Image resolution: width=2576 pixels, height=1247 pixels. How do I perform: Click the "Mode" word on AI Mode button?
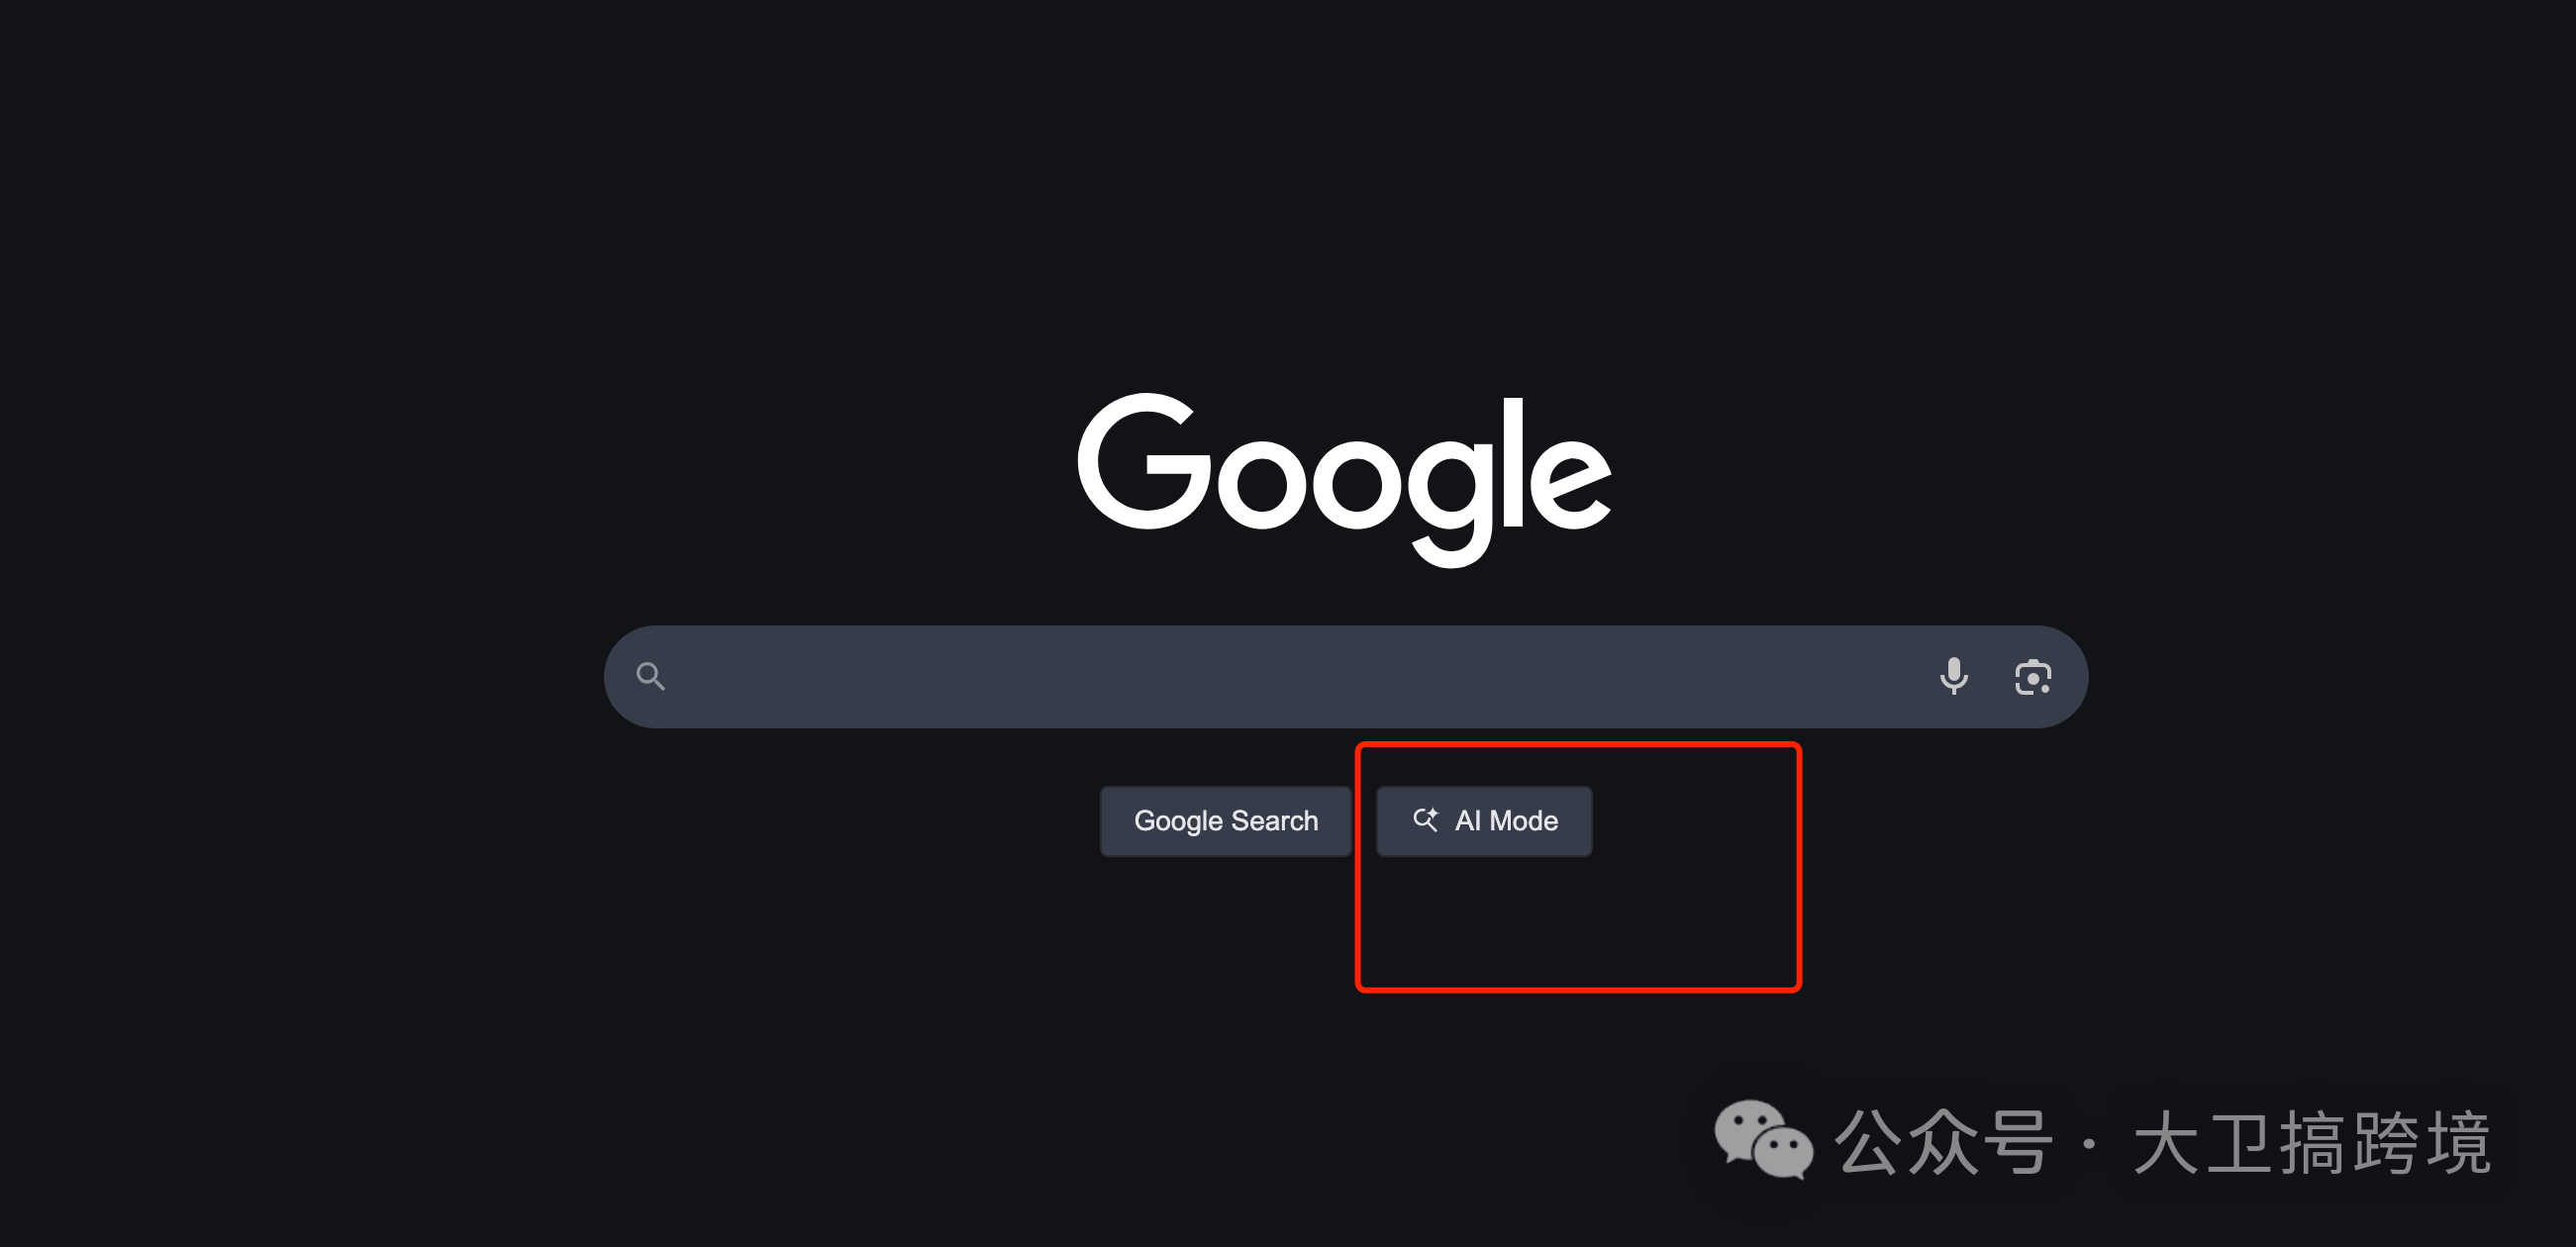click(1523, 821)
